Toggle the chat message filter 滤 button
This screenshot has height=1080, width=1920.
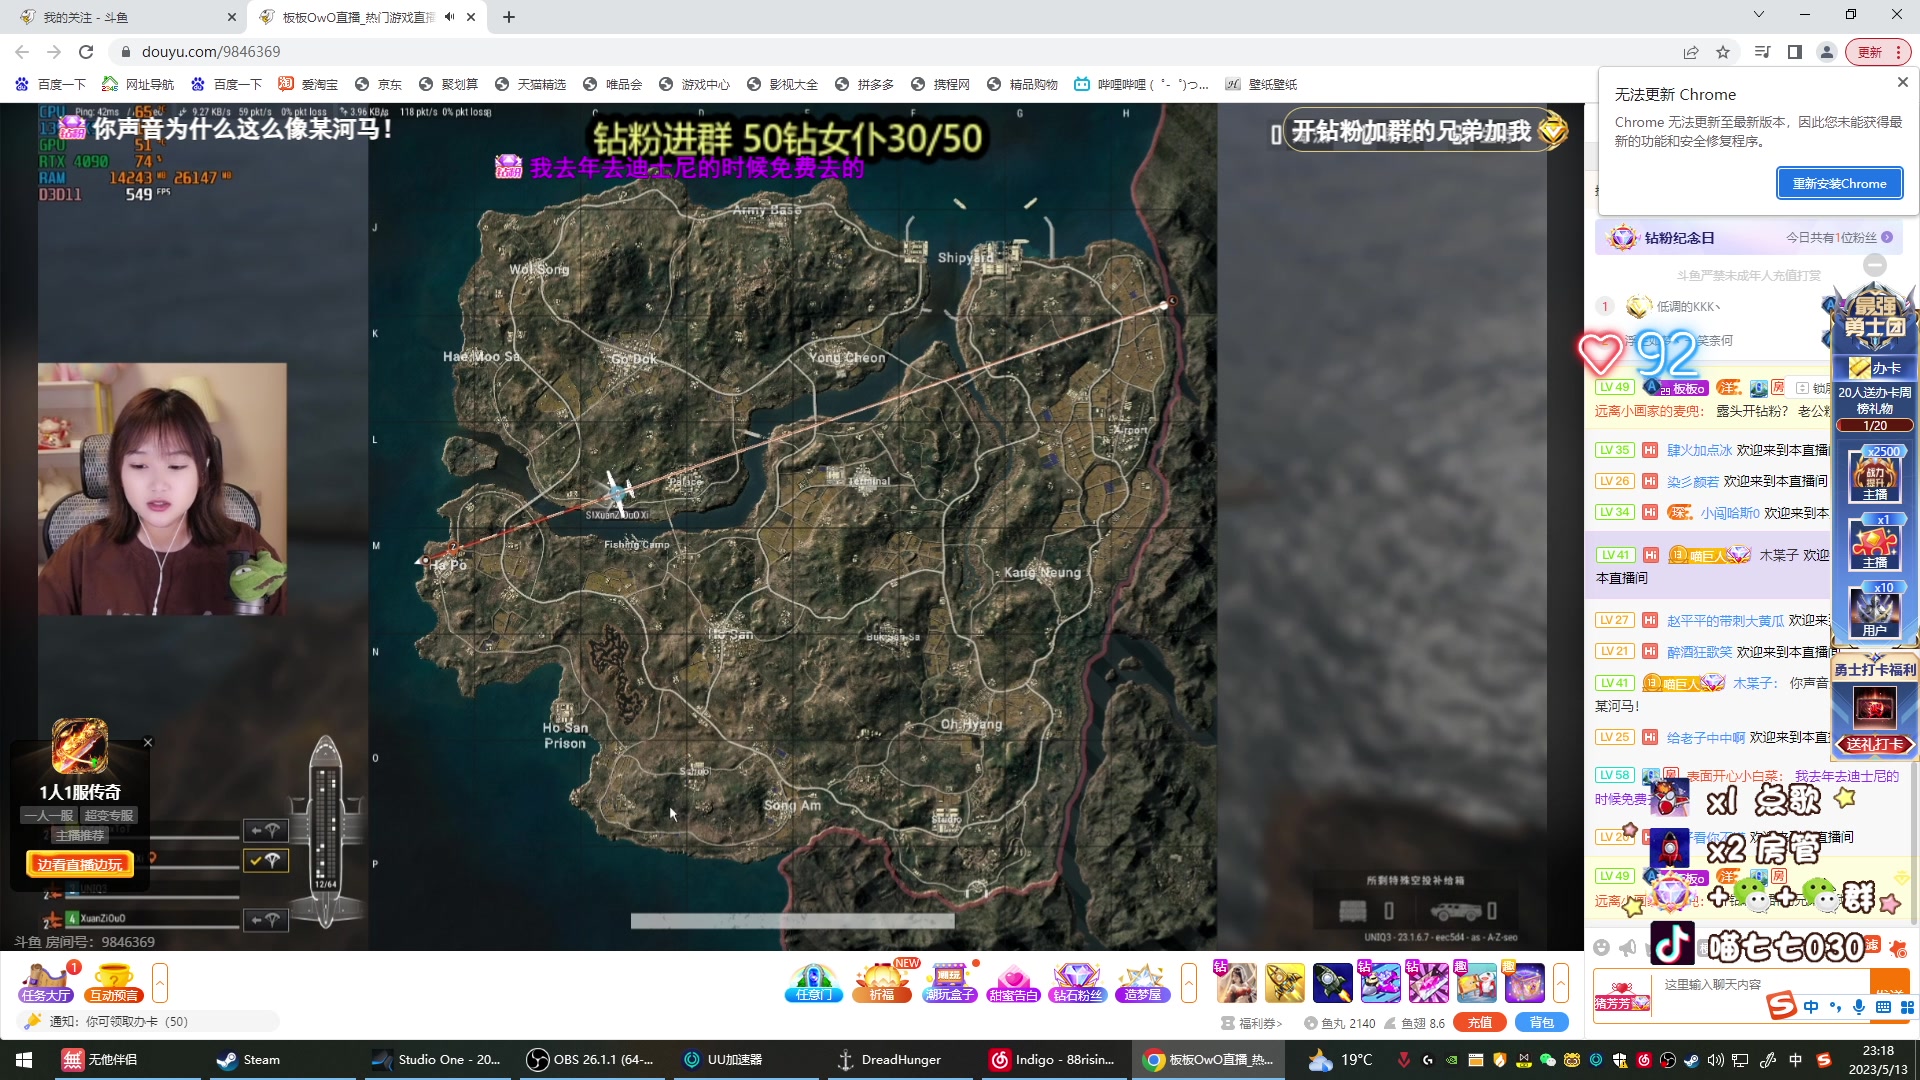(1872, 944)
